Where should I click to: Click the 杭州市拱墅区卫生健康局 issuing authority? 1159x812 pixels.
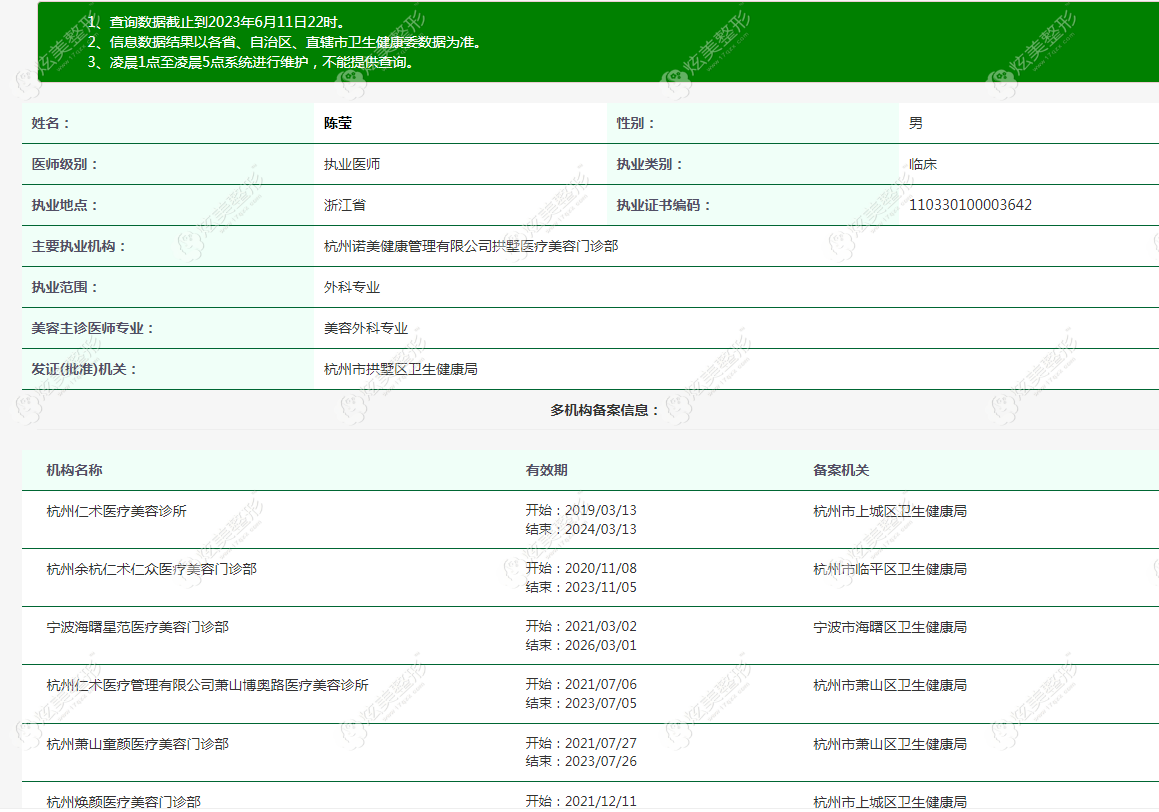coord(401,369)
